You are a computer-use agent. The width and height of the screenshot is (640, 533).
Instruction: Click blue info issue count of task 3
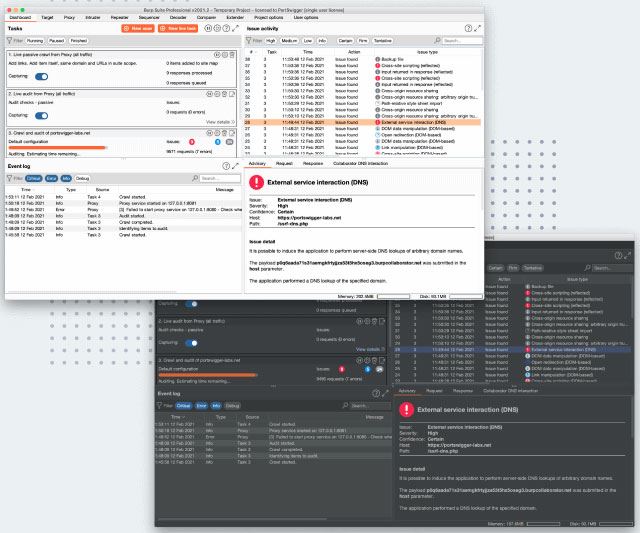(x=218, y=142)
